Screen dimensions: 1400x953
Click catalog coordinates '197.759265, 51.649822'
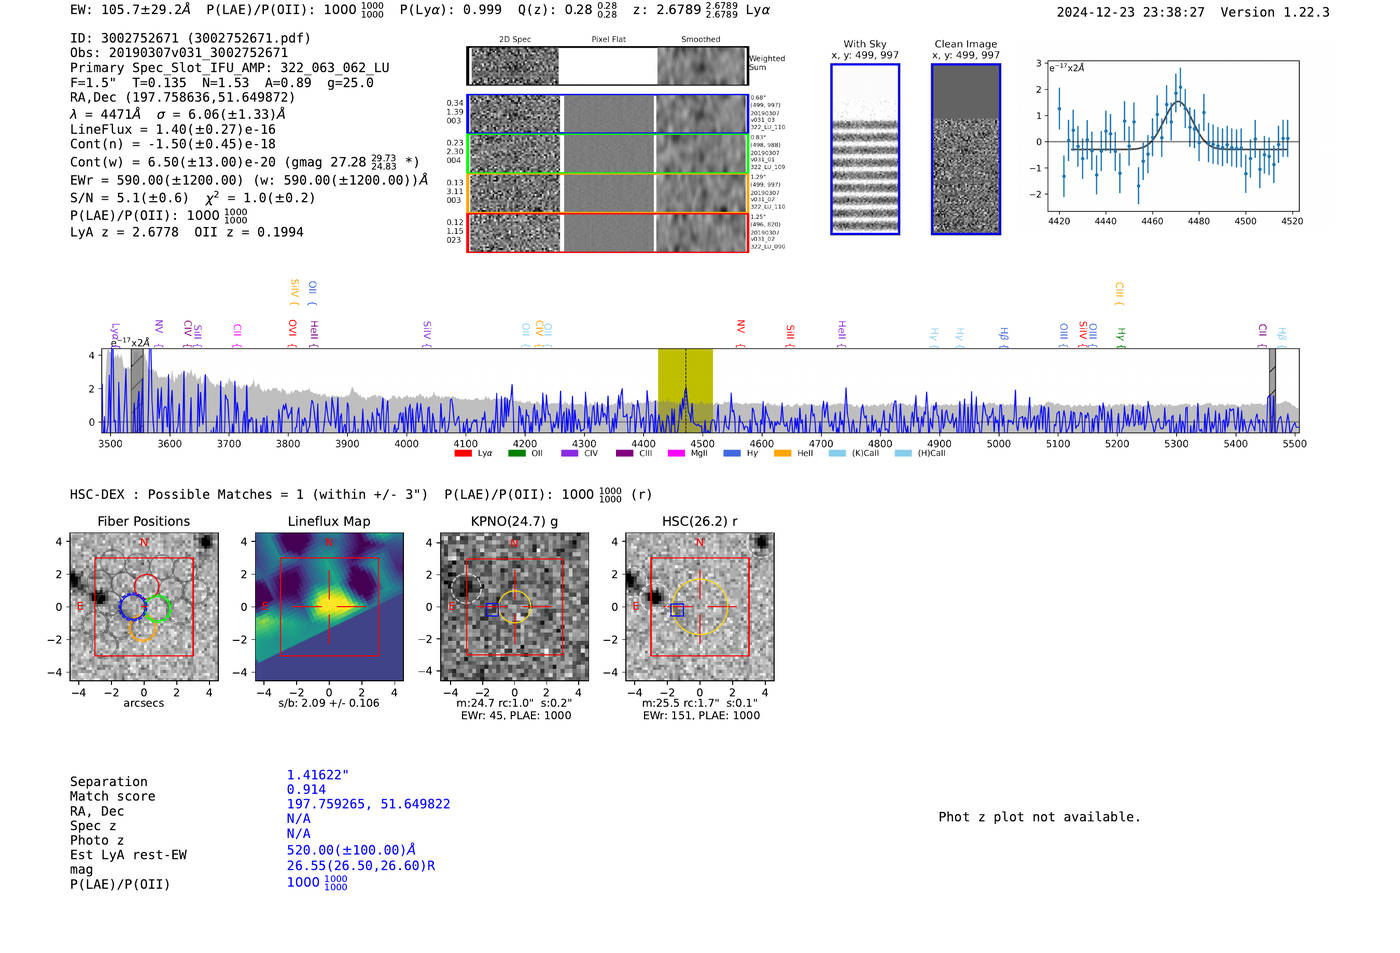tap(368, 804)
